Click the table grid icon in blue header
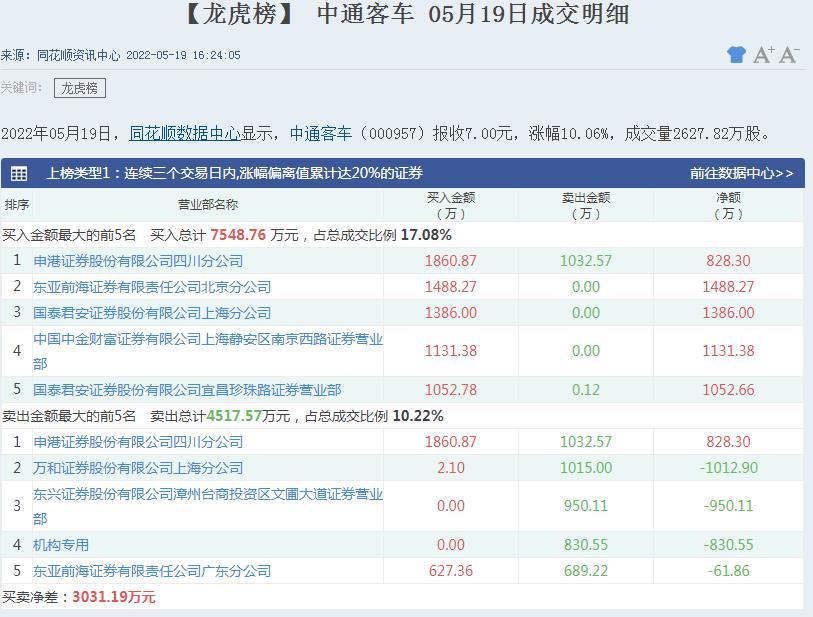The width and height of the screenshot is (813, 617). click(x=19, y=173)
